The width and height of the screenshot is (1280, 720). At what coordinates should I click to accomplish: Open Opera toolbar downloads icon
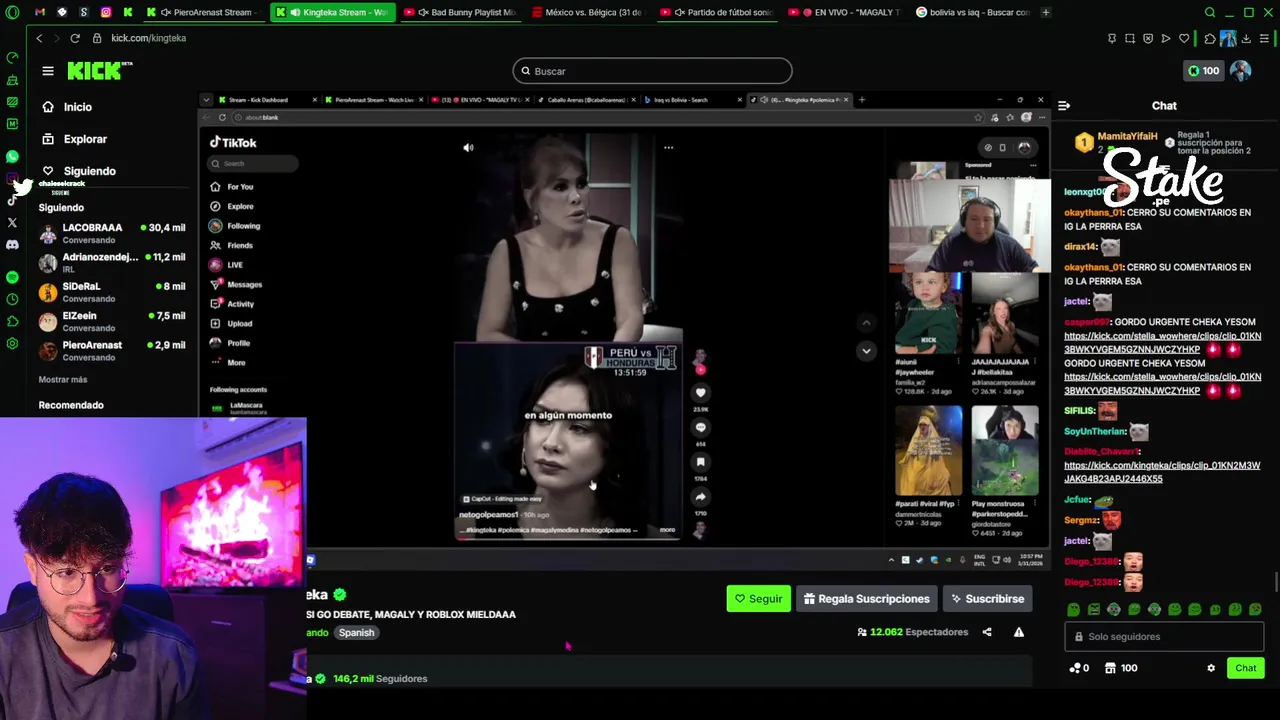[1246, 38]
